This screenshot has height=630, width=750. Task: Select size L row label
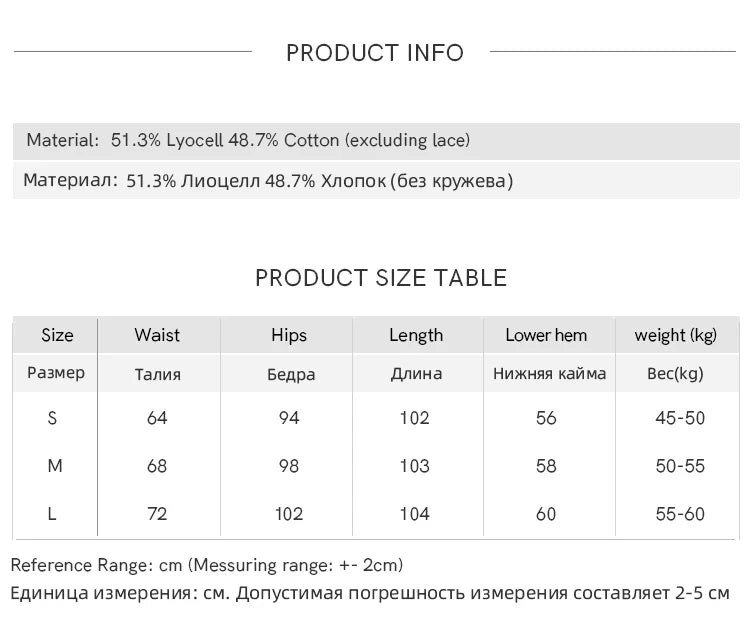(x=52, y=514)
